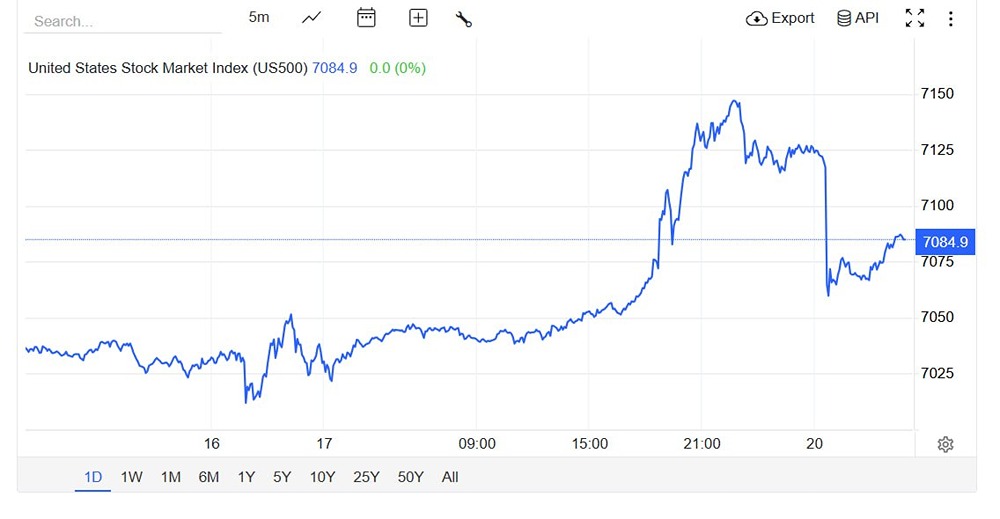Switch to the 1Y range

246,477
